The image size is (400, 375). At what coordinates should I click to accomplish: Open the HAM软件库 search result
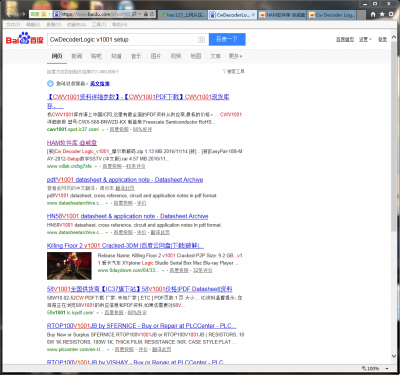pos(72,143)
